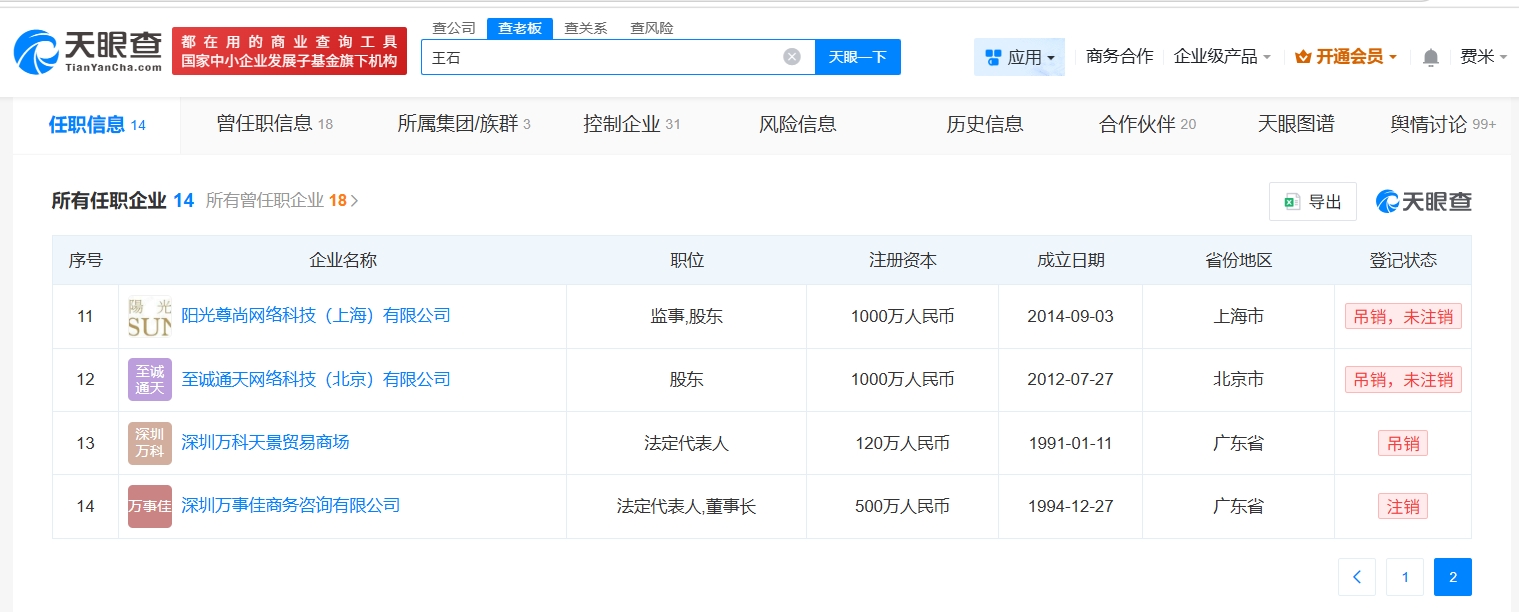Select page 2 button
This screenshot has height=612, width=1519.
click(x=1453, y=577)
